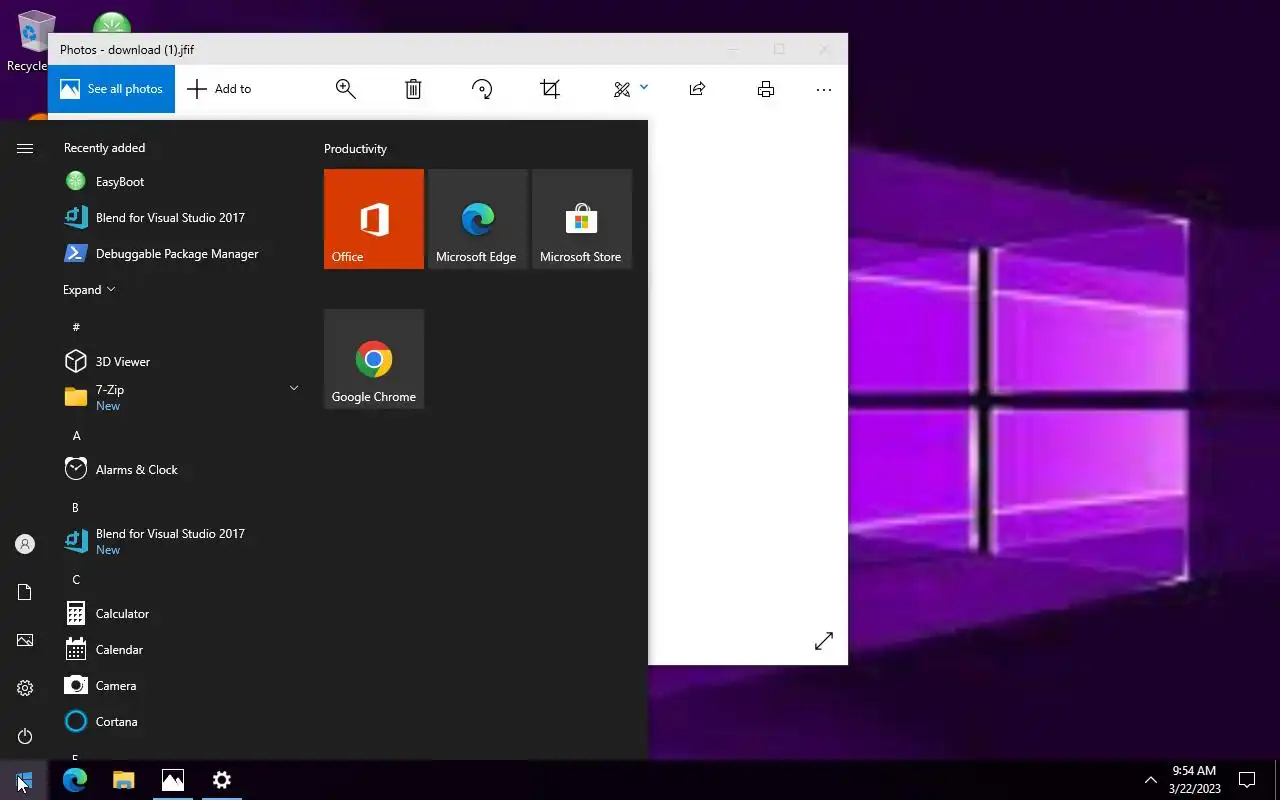1280x800 pixels.
Task: Open the crop tool in Photos
Action: coord(550,89)
